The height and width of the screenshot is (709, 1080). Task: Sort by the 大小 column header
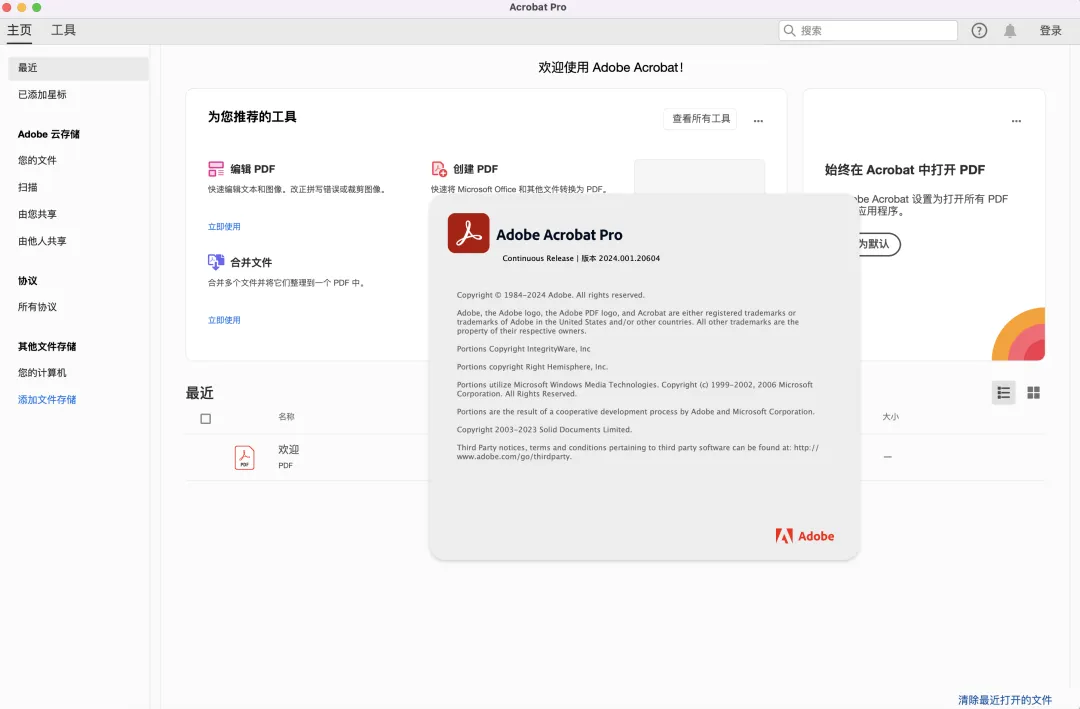[891, 416]
